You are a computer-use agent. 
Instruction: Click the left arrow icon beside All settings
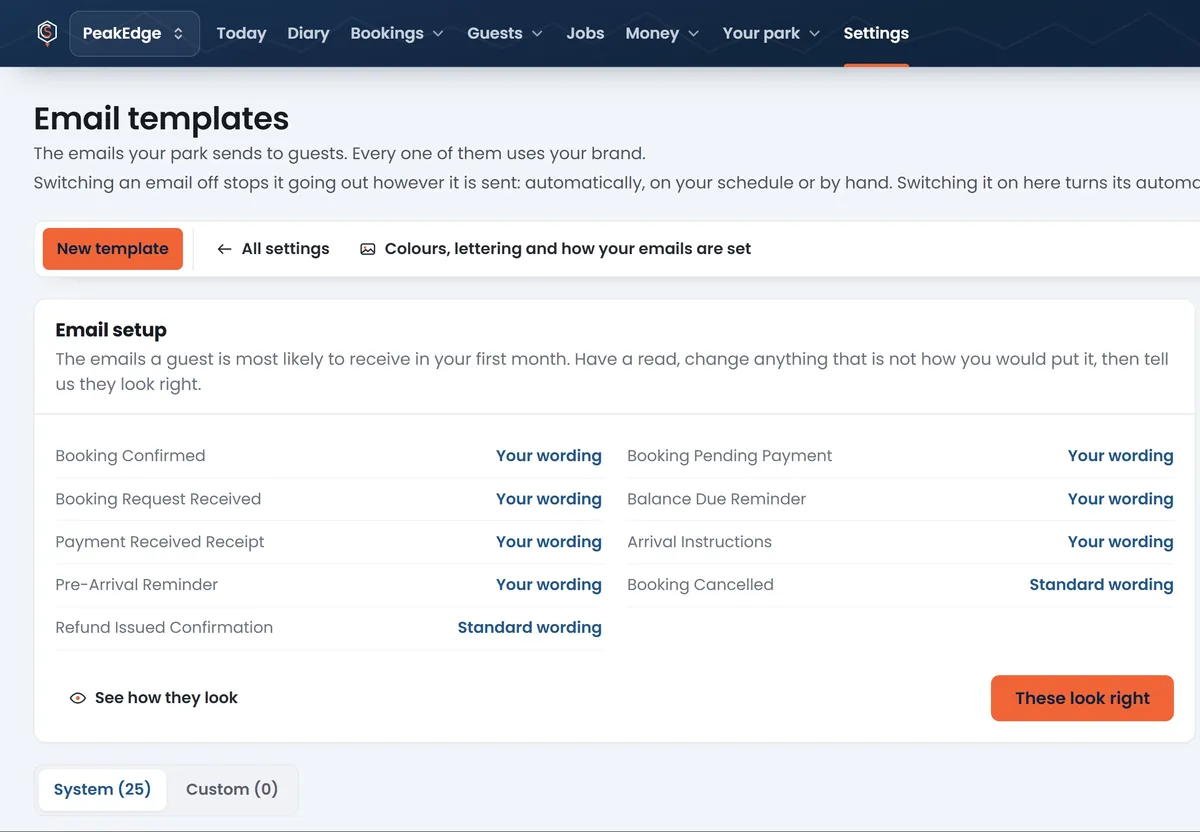[224, 249]
